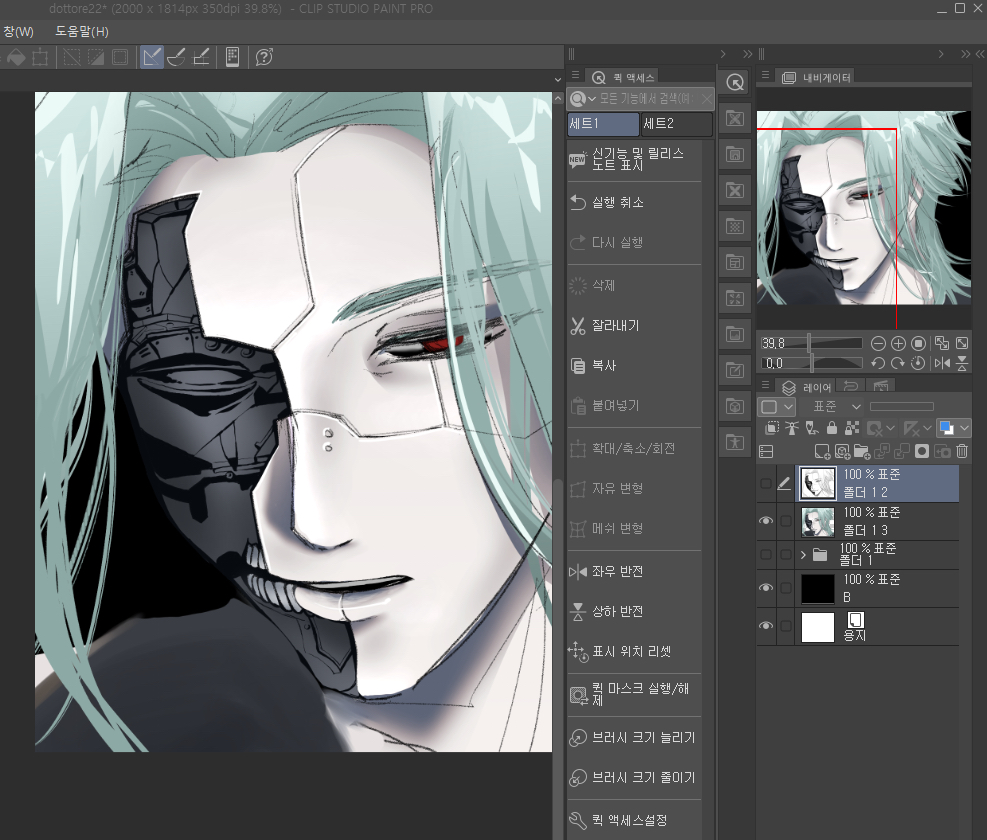Flip view horizontally in navigator

pos(941,363)
